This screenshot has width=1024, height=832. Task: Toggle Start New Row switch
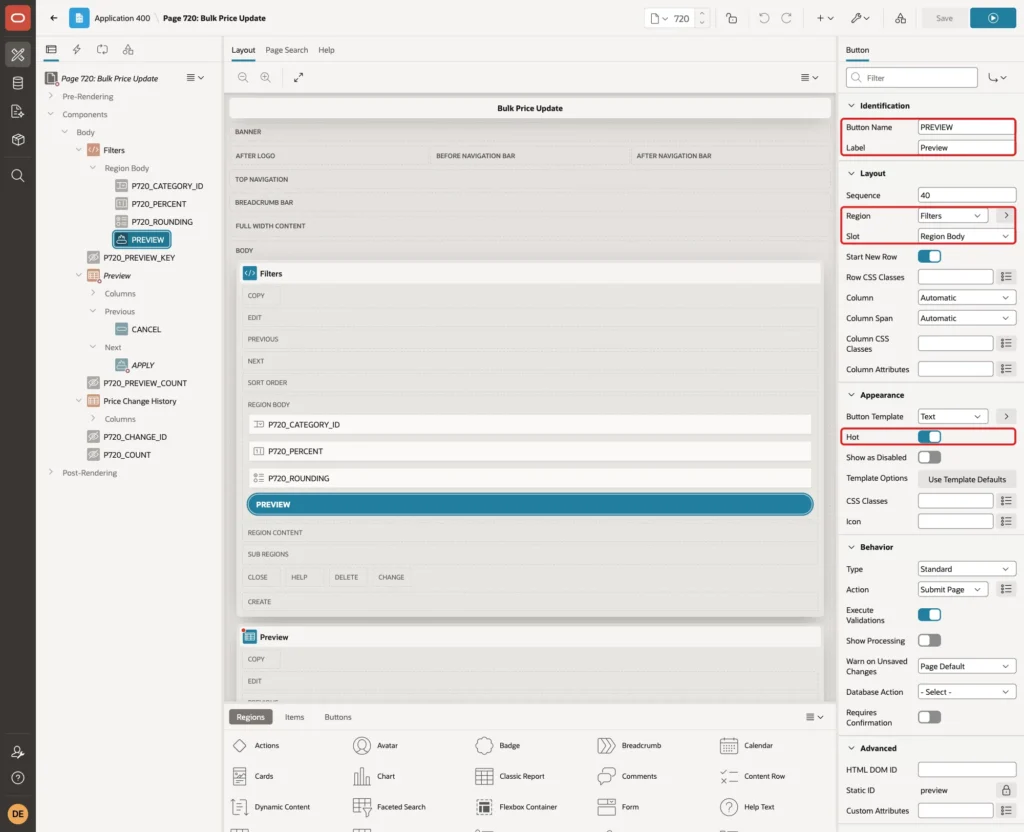tap(929, 257)
